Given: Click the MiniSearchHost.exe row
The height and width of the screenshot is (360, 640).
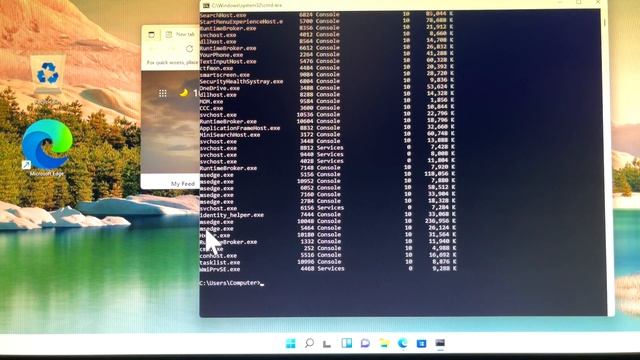Looking at the screenshot, I should [327, 134].
